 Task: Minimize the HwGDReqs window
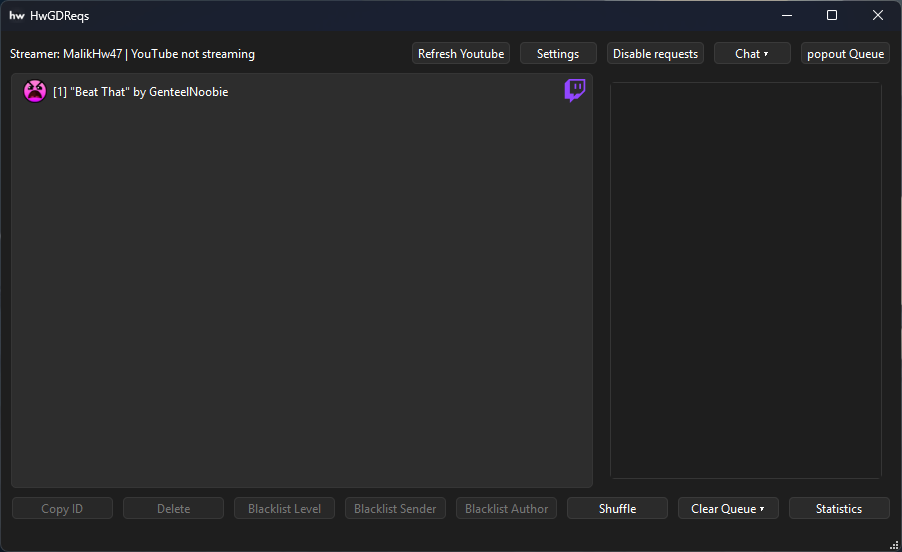787,16
